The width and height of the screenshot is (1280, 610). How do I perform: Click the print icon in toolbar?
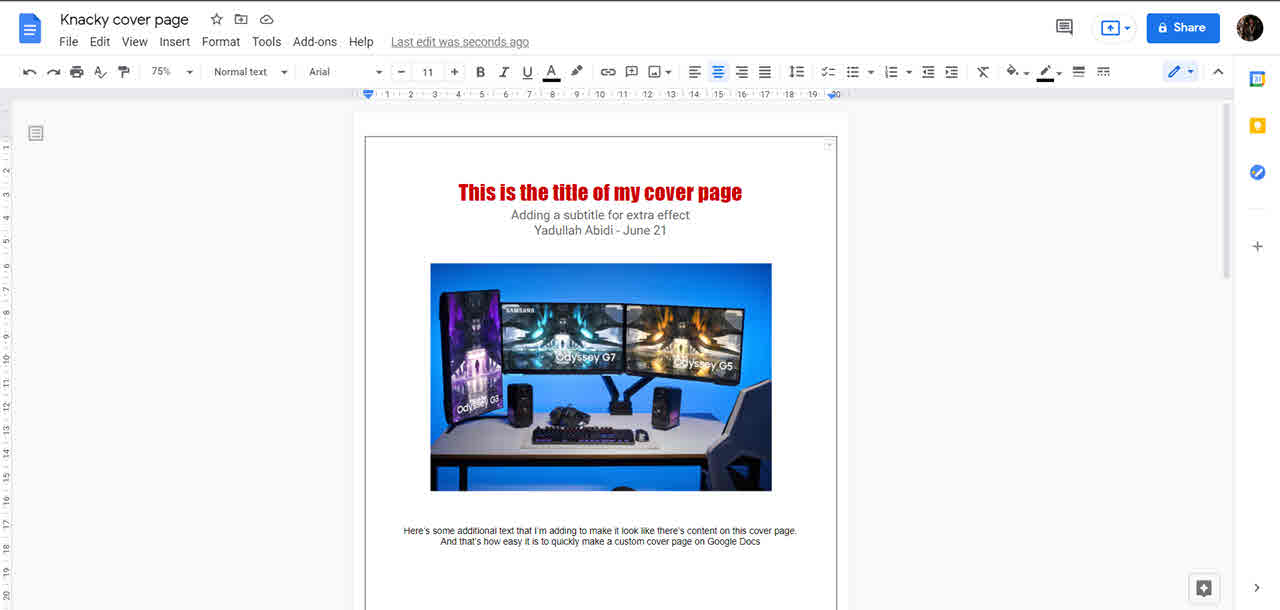tap(77, 72)
